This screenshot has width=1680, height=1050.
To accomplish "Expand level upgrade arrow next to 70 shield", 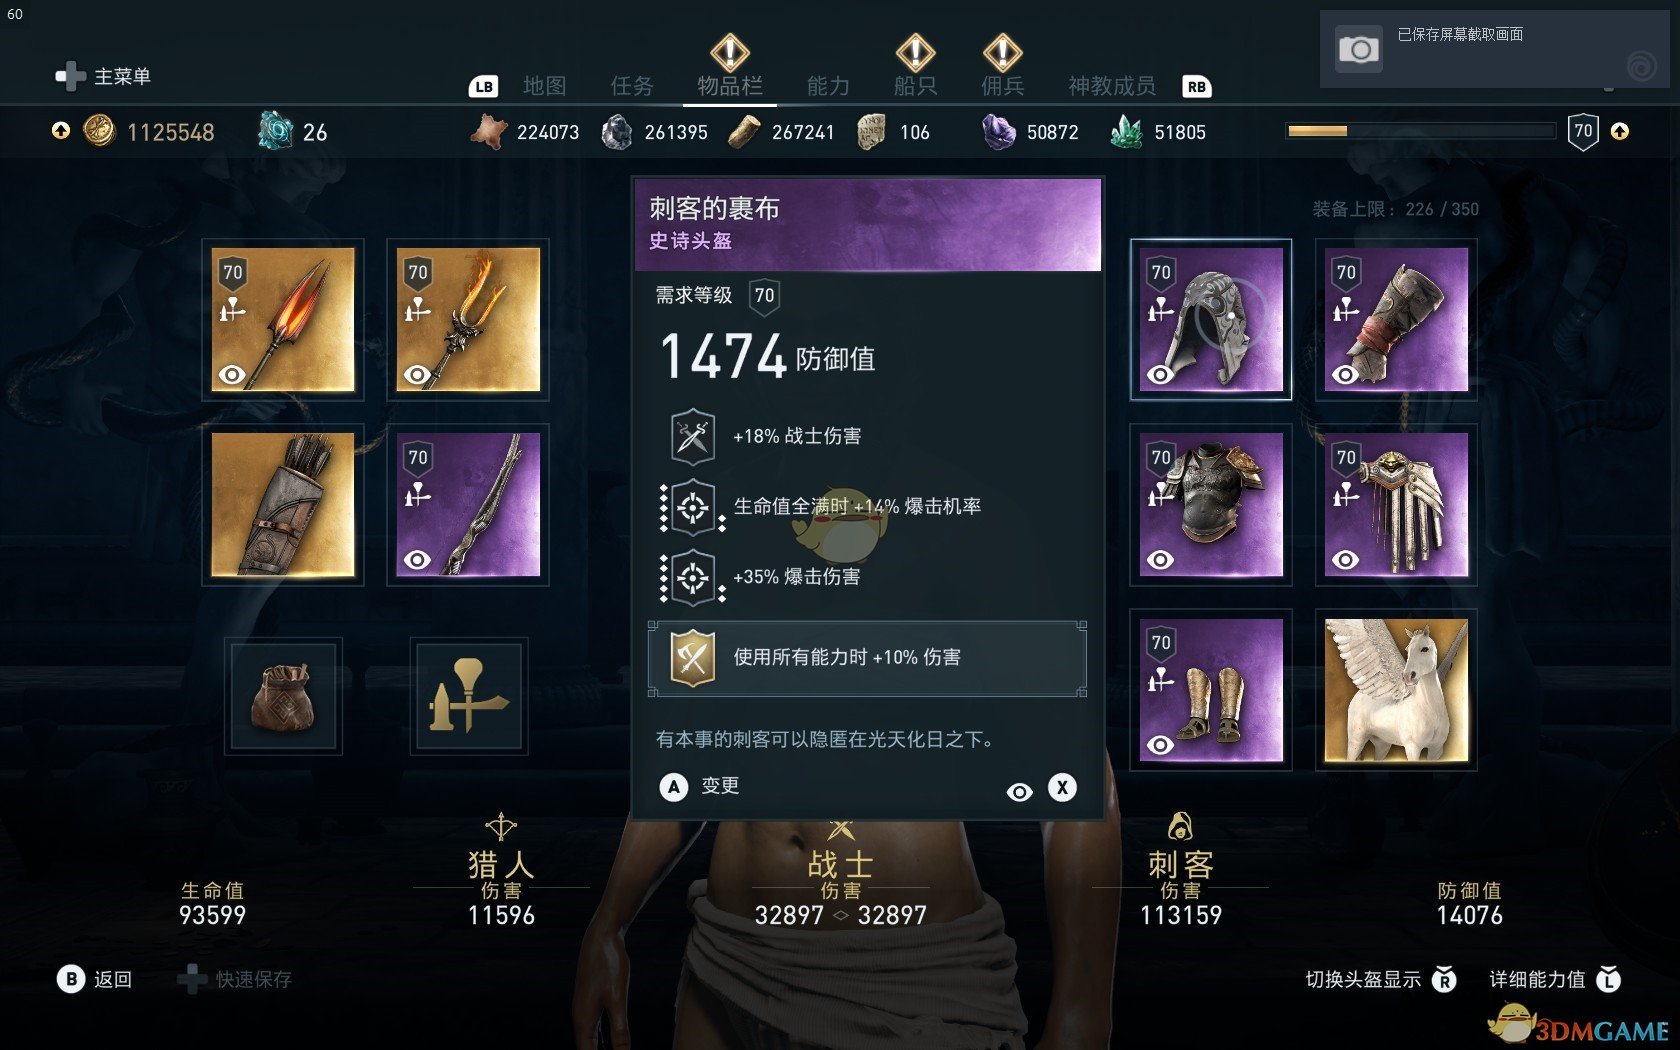I will [x=1620, y=131].
